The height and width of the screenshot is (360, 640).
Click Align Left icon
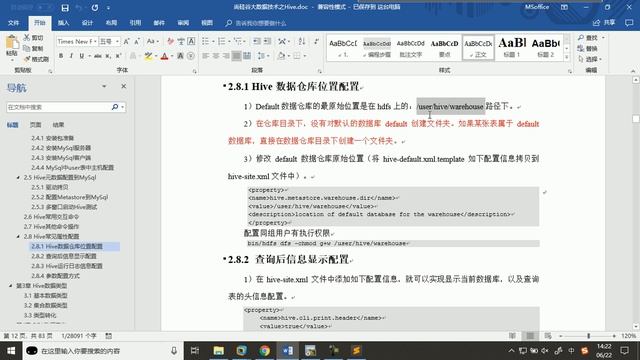pyautogui.click(x=205, y=56)
